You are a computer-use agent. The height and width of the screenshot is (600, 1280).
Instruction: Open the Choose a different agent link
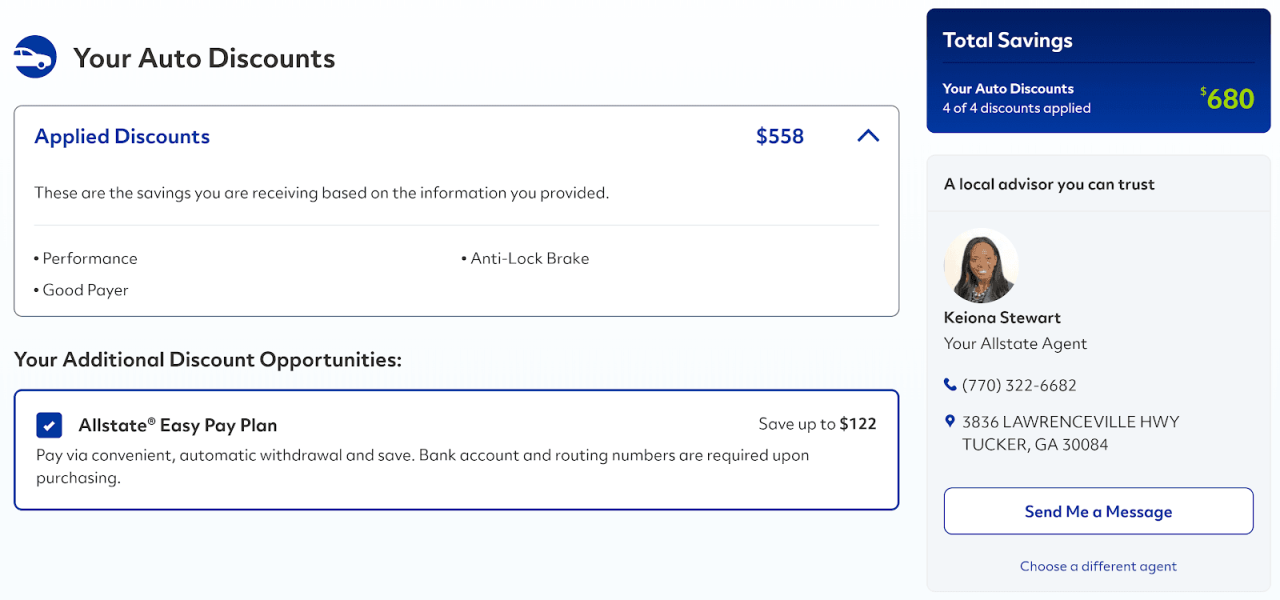coord(1097,566)
